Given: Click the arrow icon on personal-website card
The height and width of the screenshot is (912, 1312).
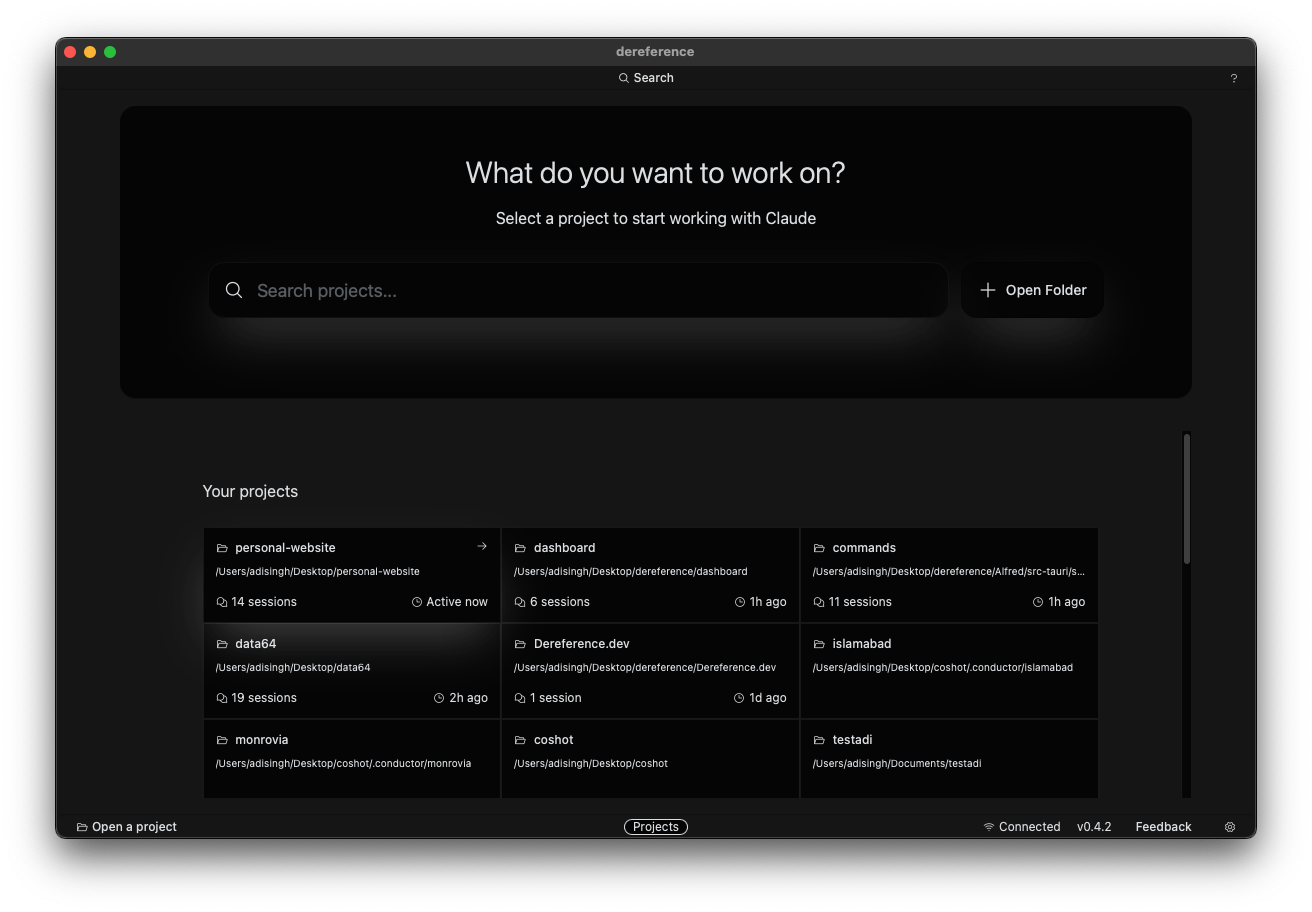Looking at the screenshot, I should click(x=482, y=546).
